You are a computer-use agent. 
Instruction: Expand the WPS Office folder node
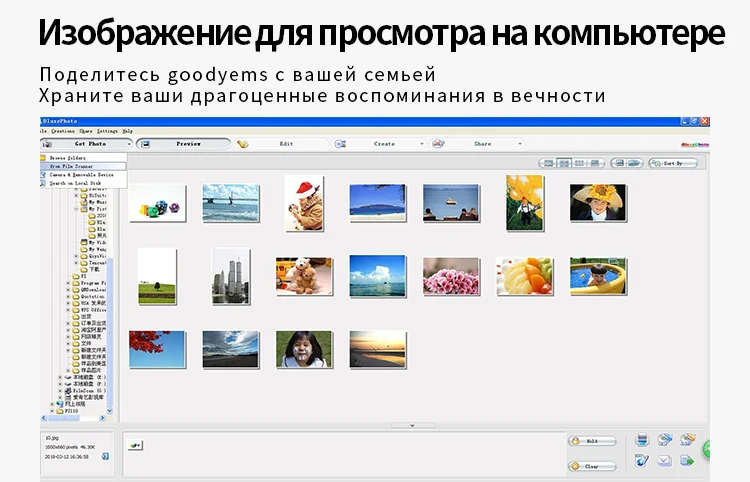68,310
